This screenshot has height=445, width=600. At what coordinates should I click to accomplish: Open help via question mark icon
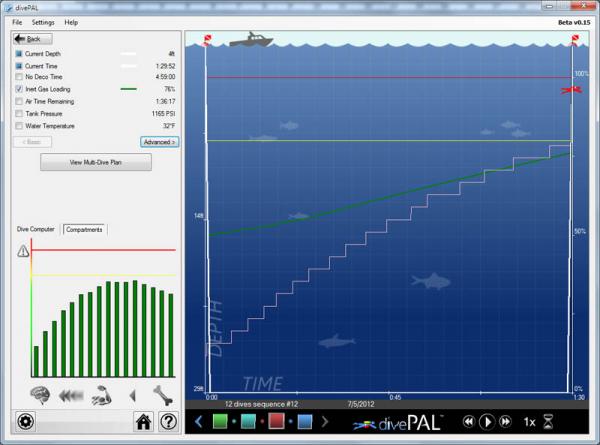[x=168, y=422]
